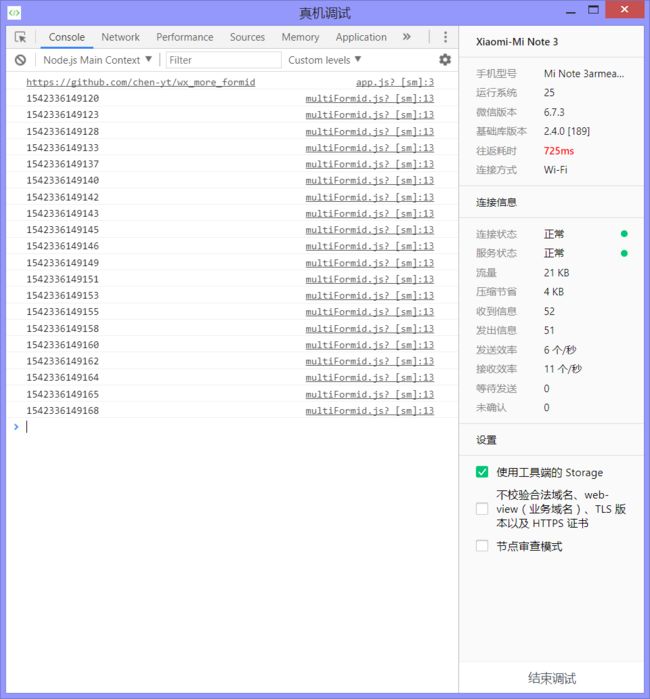Switch to the Sources tab
The height and width of the screenshot is (699, 650).
247,37
